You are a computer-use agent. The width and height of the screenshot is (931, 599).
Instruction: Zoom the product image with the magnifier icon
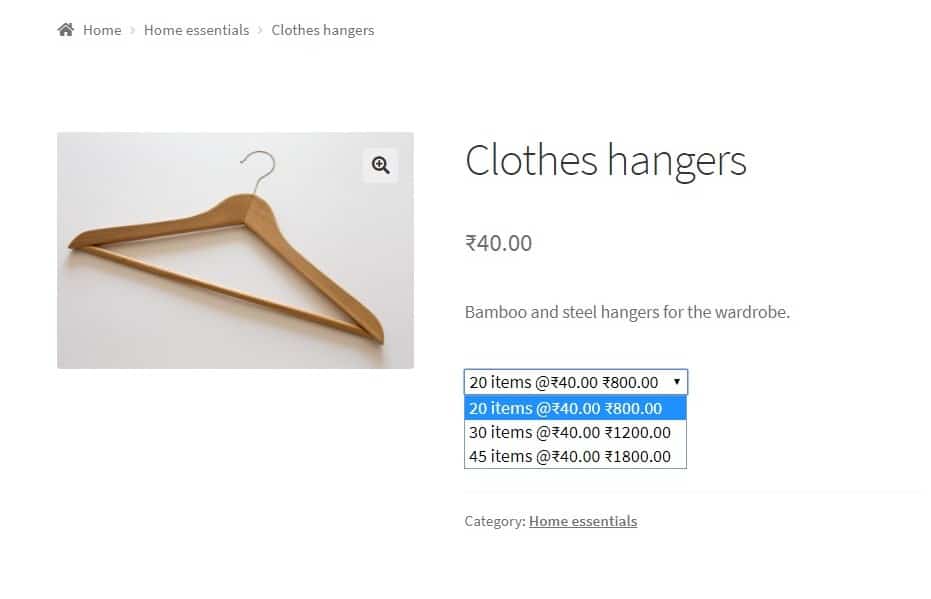coord(380,166)
